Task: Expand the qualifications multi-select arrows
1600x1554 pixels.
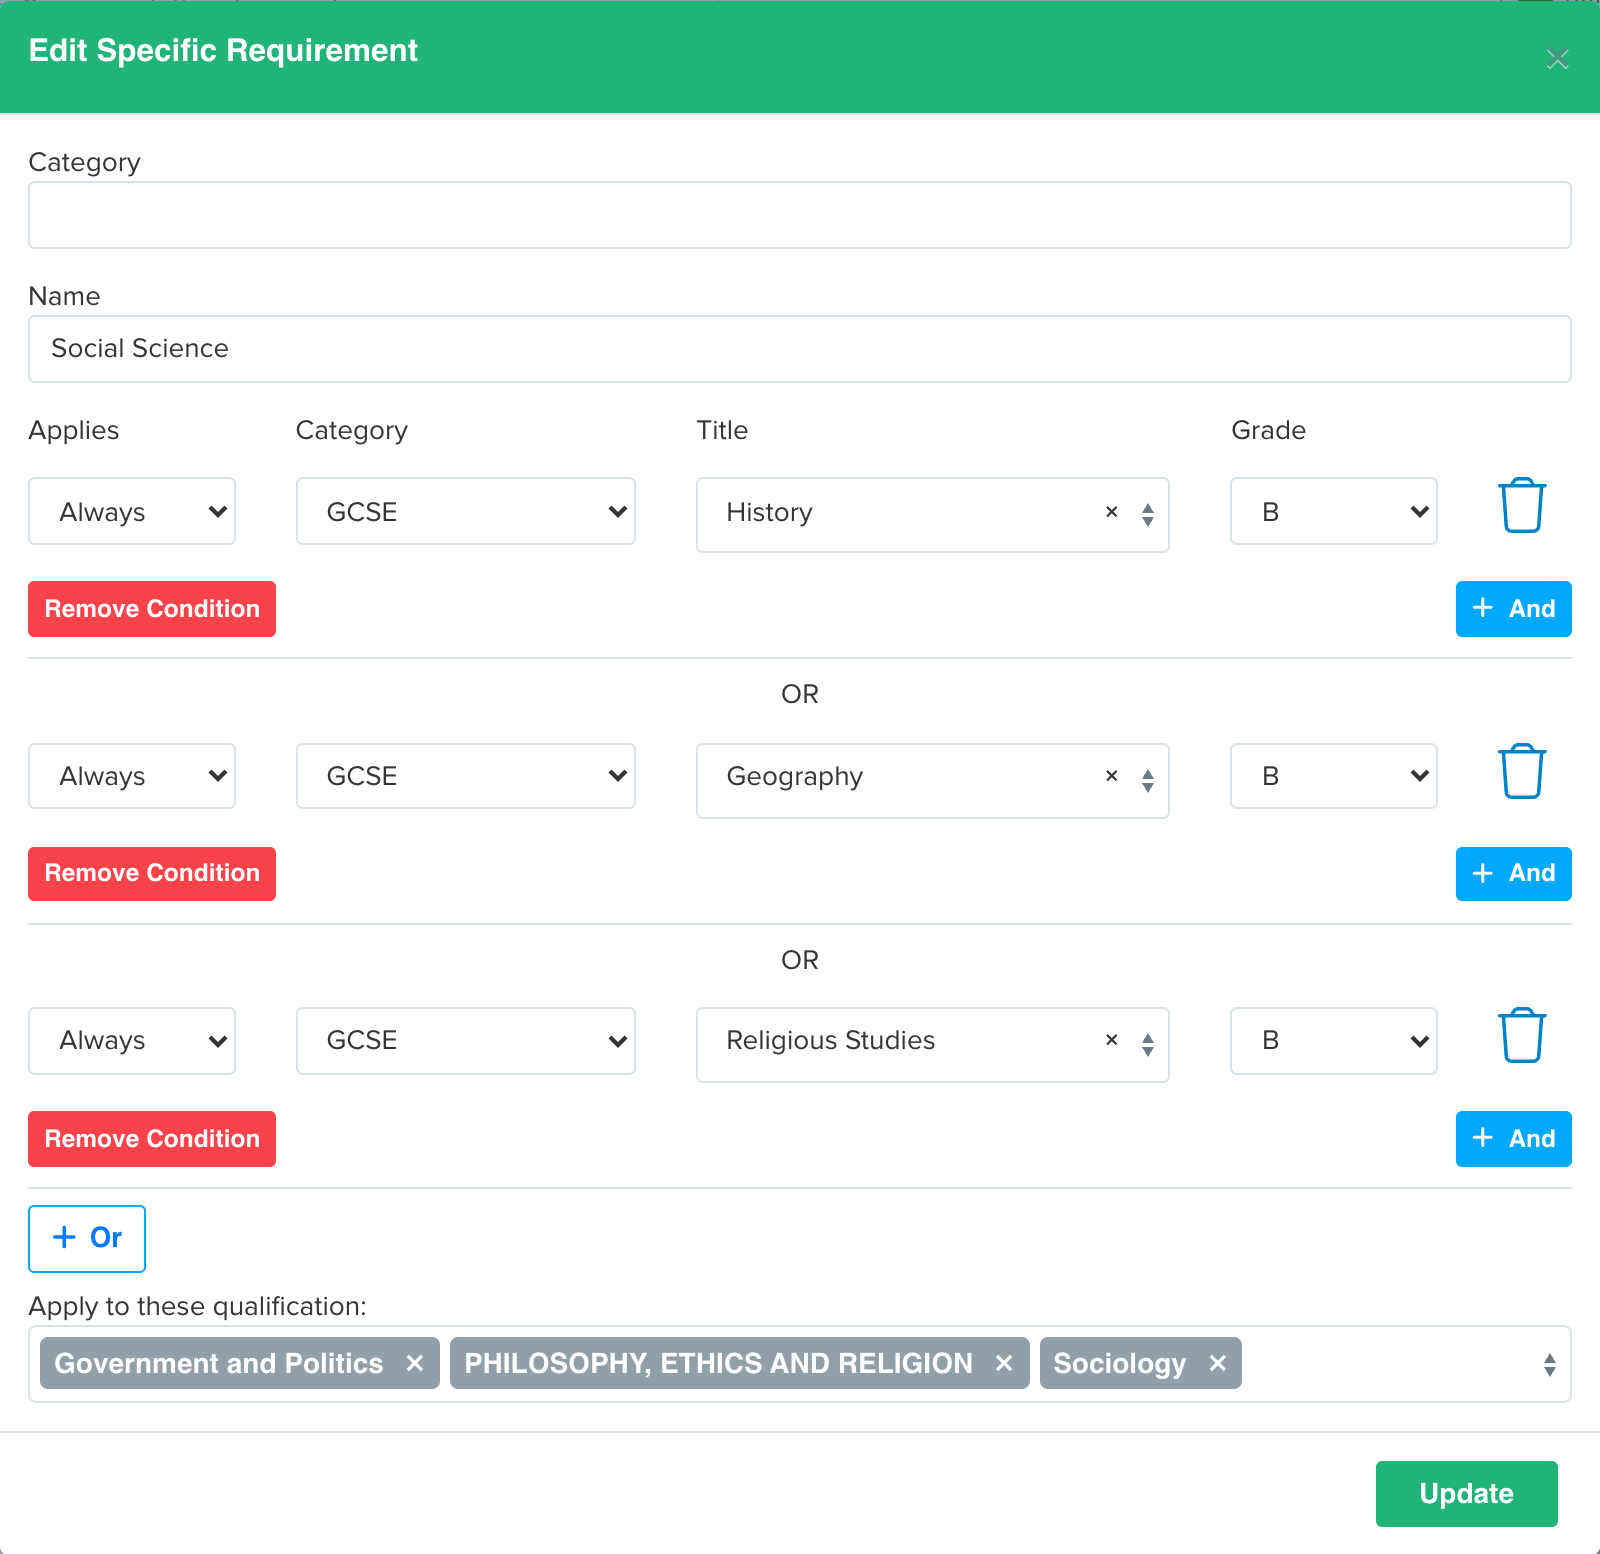Action: coord(1549,1364)
